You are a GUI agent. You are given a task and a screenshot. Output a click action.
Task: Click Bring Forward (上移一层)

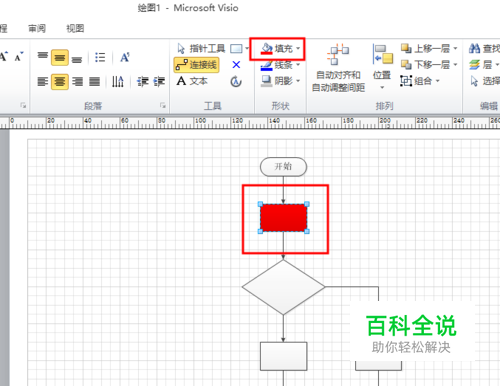click(426, 49)
